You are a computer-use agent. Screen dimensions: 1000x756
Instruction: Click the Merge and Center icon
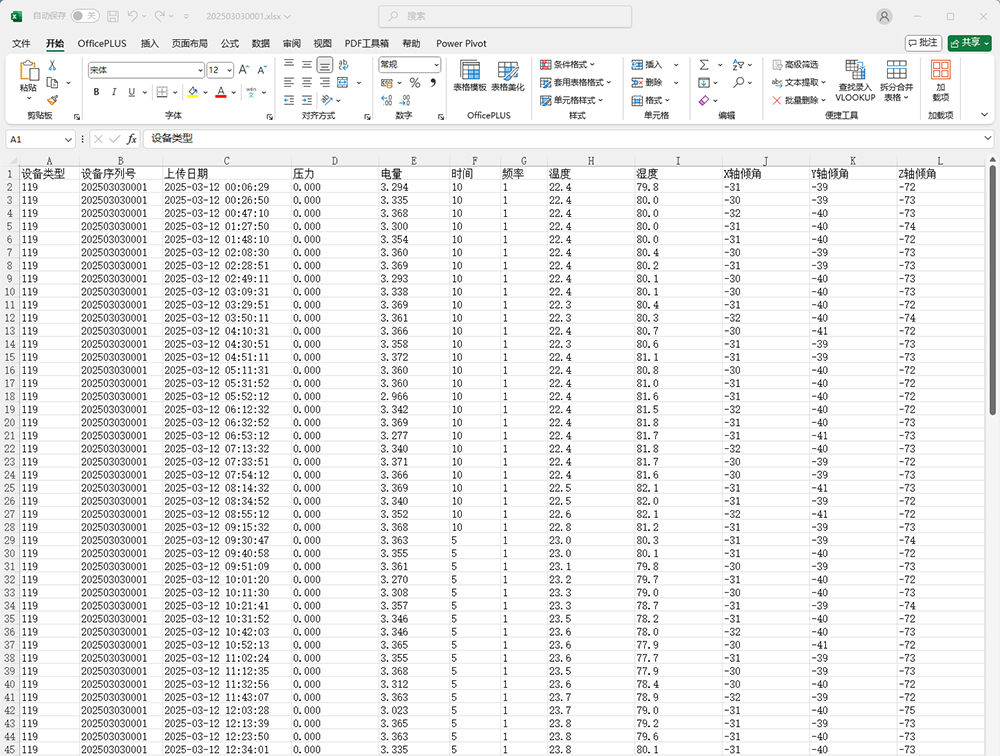tap(343, 82)
